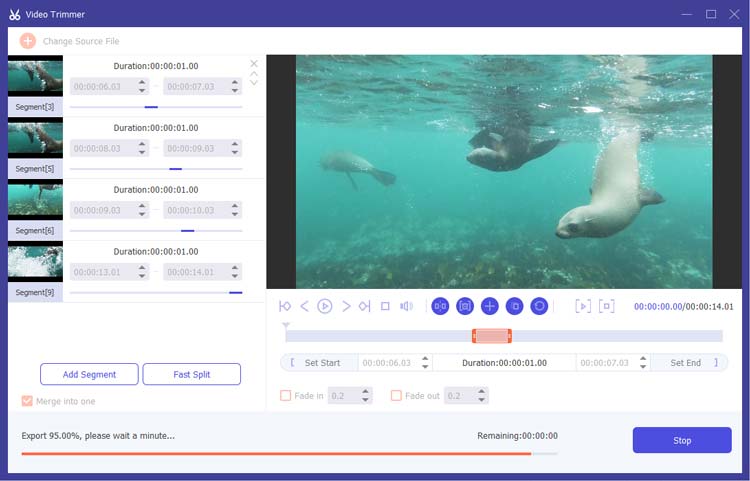Play the video preview
This screenshot has height=481, width=750.
[x=325, y=306]
